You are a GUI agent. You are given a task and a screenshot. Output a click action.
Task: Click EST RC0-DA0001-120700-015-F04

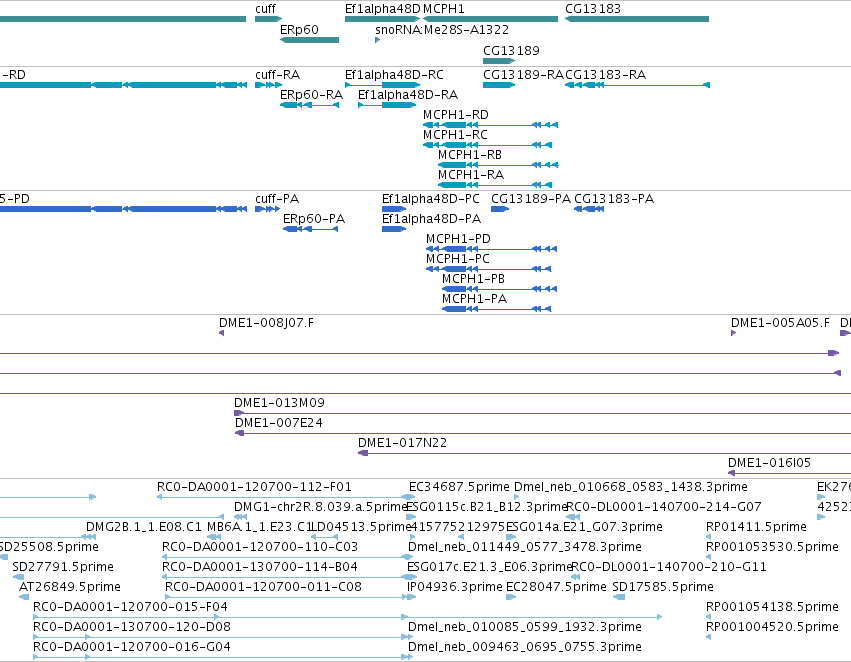tap(347, 618)
